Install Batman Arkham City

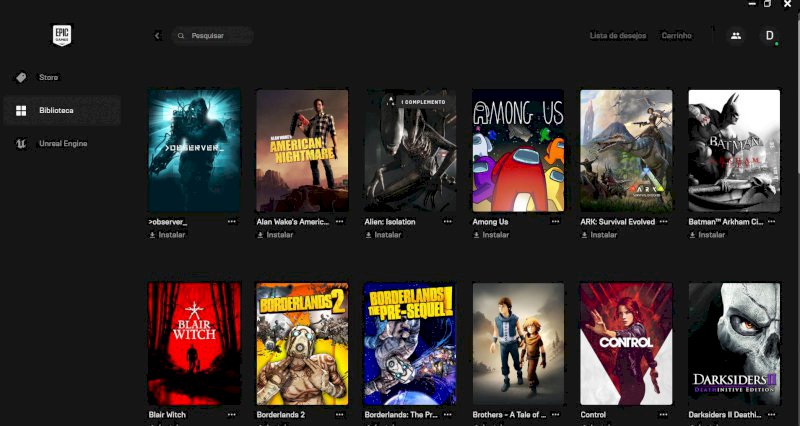point(708,235)
